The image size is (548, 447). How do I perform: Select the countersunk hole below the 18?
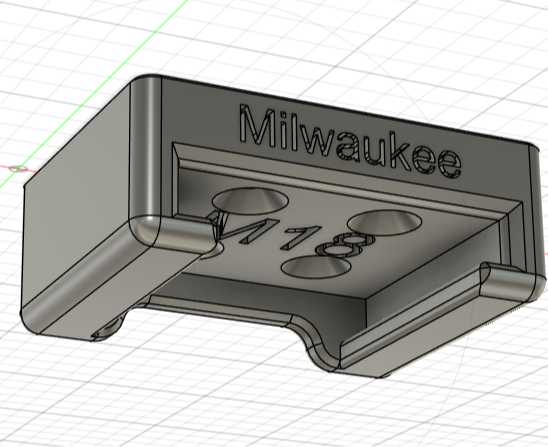point(316,267)
